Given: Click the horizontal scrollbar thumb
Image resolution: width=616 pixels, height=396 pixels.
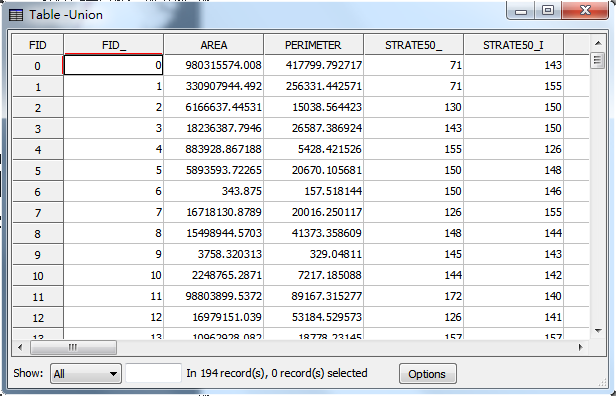Looking at the screenshot, I should point(73,347).
